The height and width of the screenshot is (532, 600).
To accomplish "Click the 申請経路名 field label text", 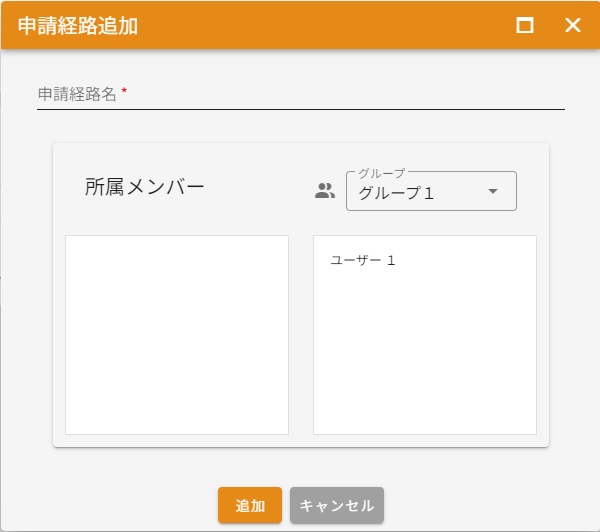I will [x=77, y=94].
